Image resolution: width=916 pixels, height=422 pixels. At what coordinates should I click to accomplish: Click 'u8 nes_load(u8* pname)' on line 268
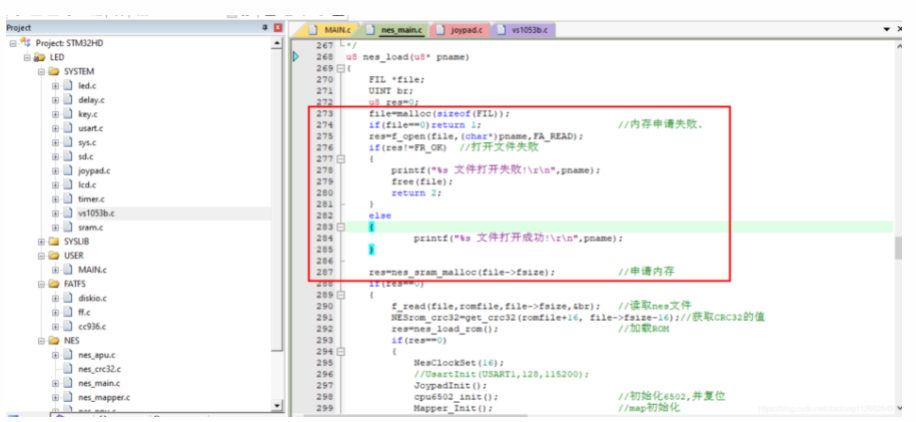(x=407, y=57)
